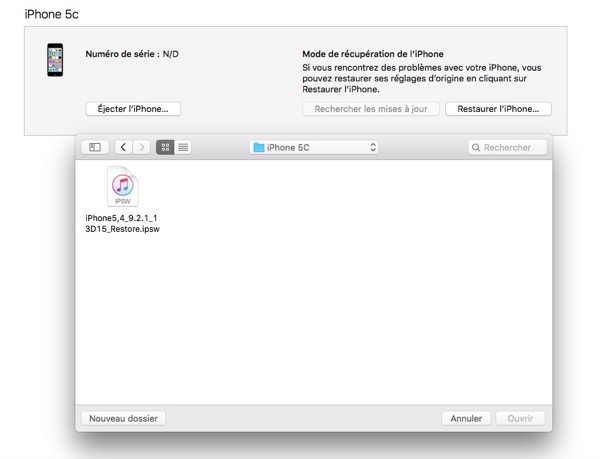Click Mode de récupération de l'iPhone heading
The height and width of the screenshot is (459, 600).
coord(373,54)
